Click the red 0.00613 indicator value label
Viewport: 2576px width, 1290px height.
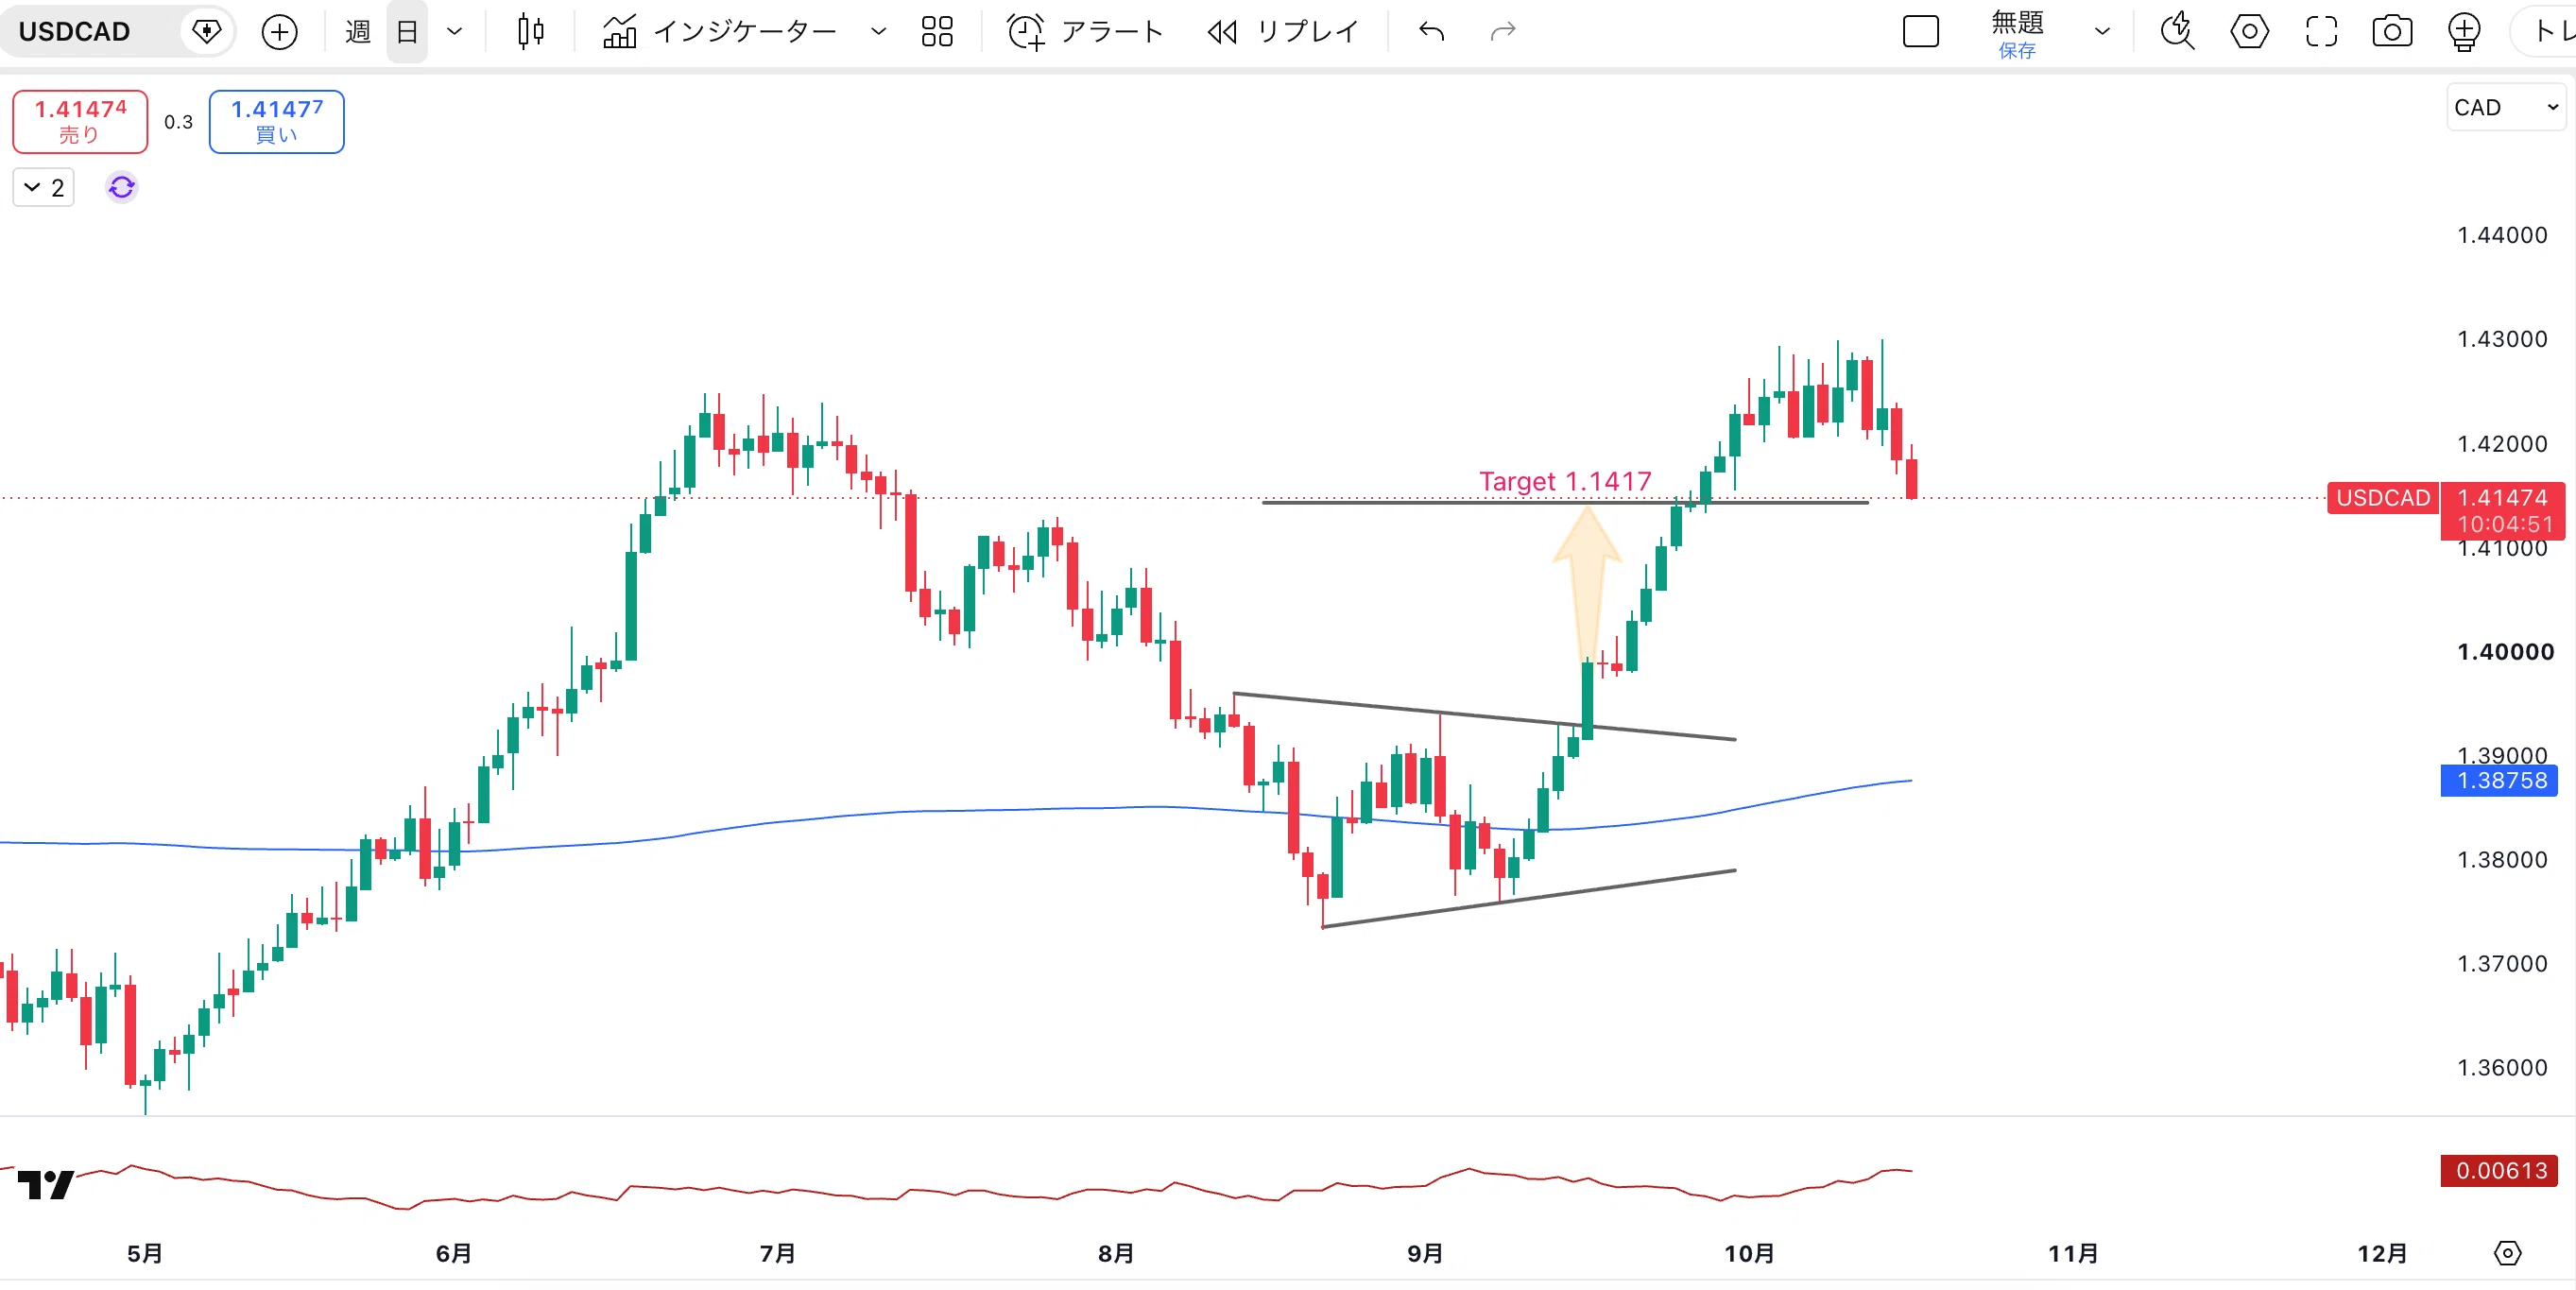2500,1170
